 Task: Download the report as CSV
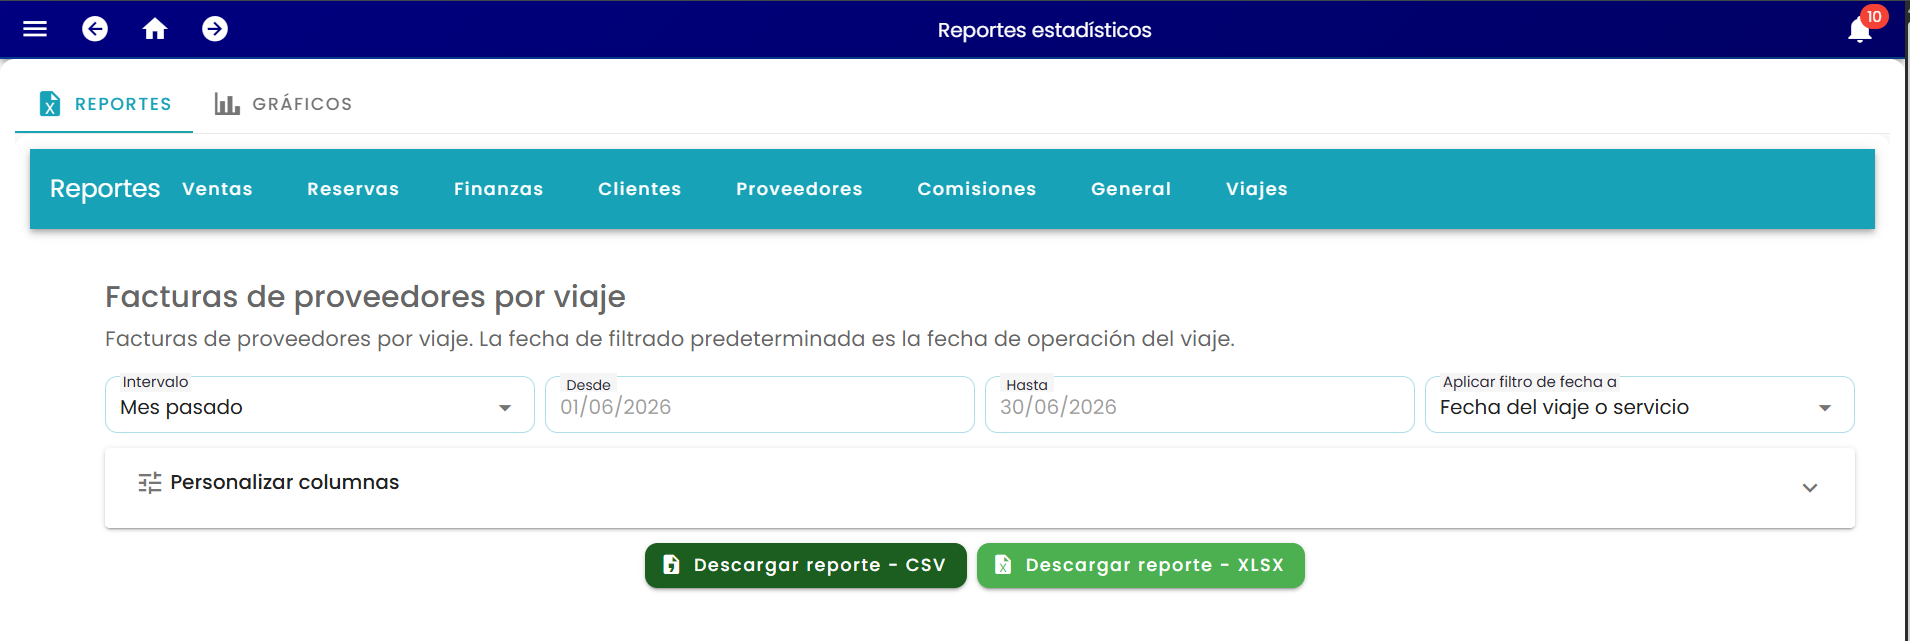[806, 566]
